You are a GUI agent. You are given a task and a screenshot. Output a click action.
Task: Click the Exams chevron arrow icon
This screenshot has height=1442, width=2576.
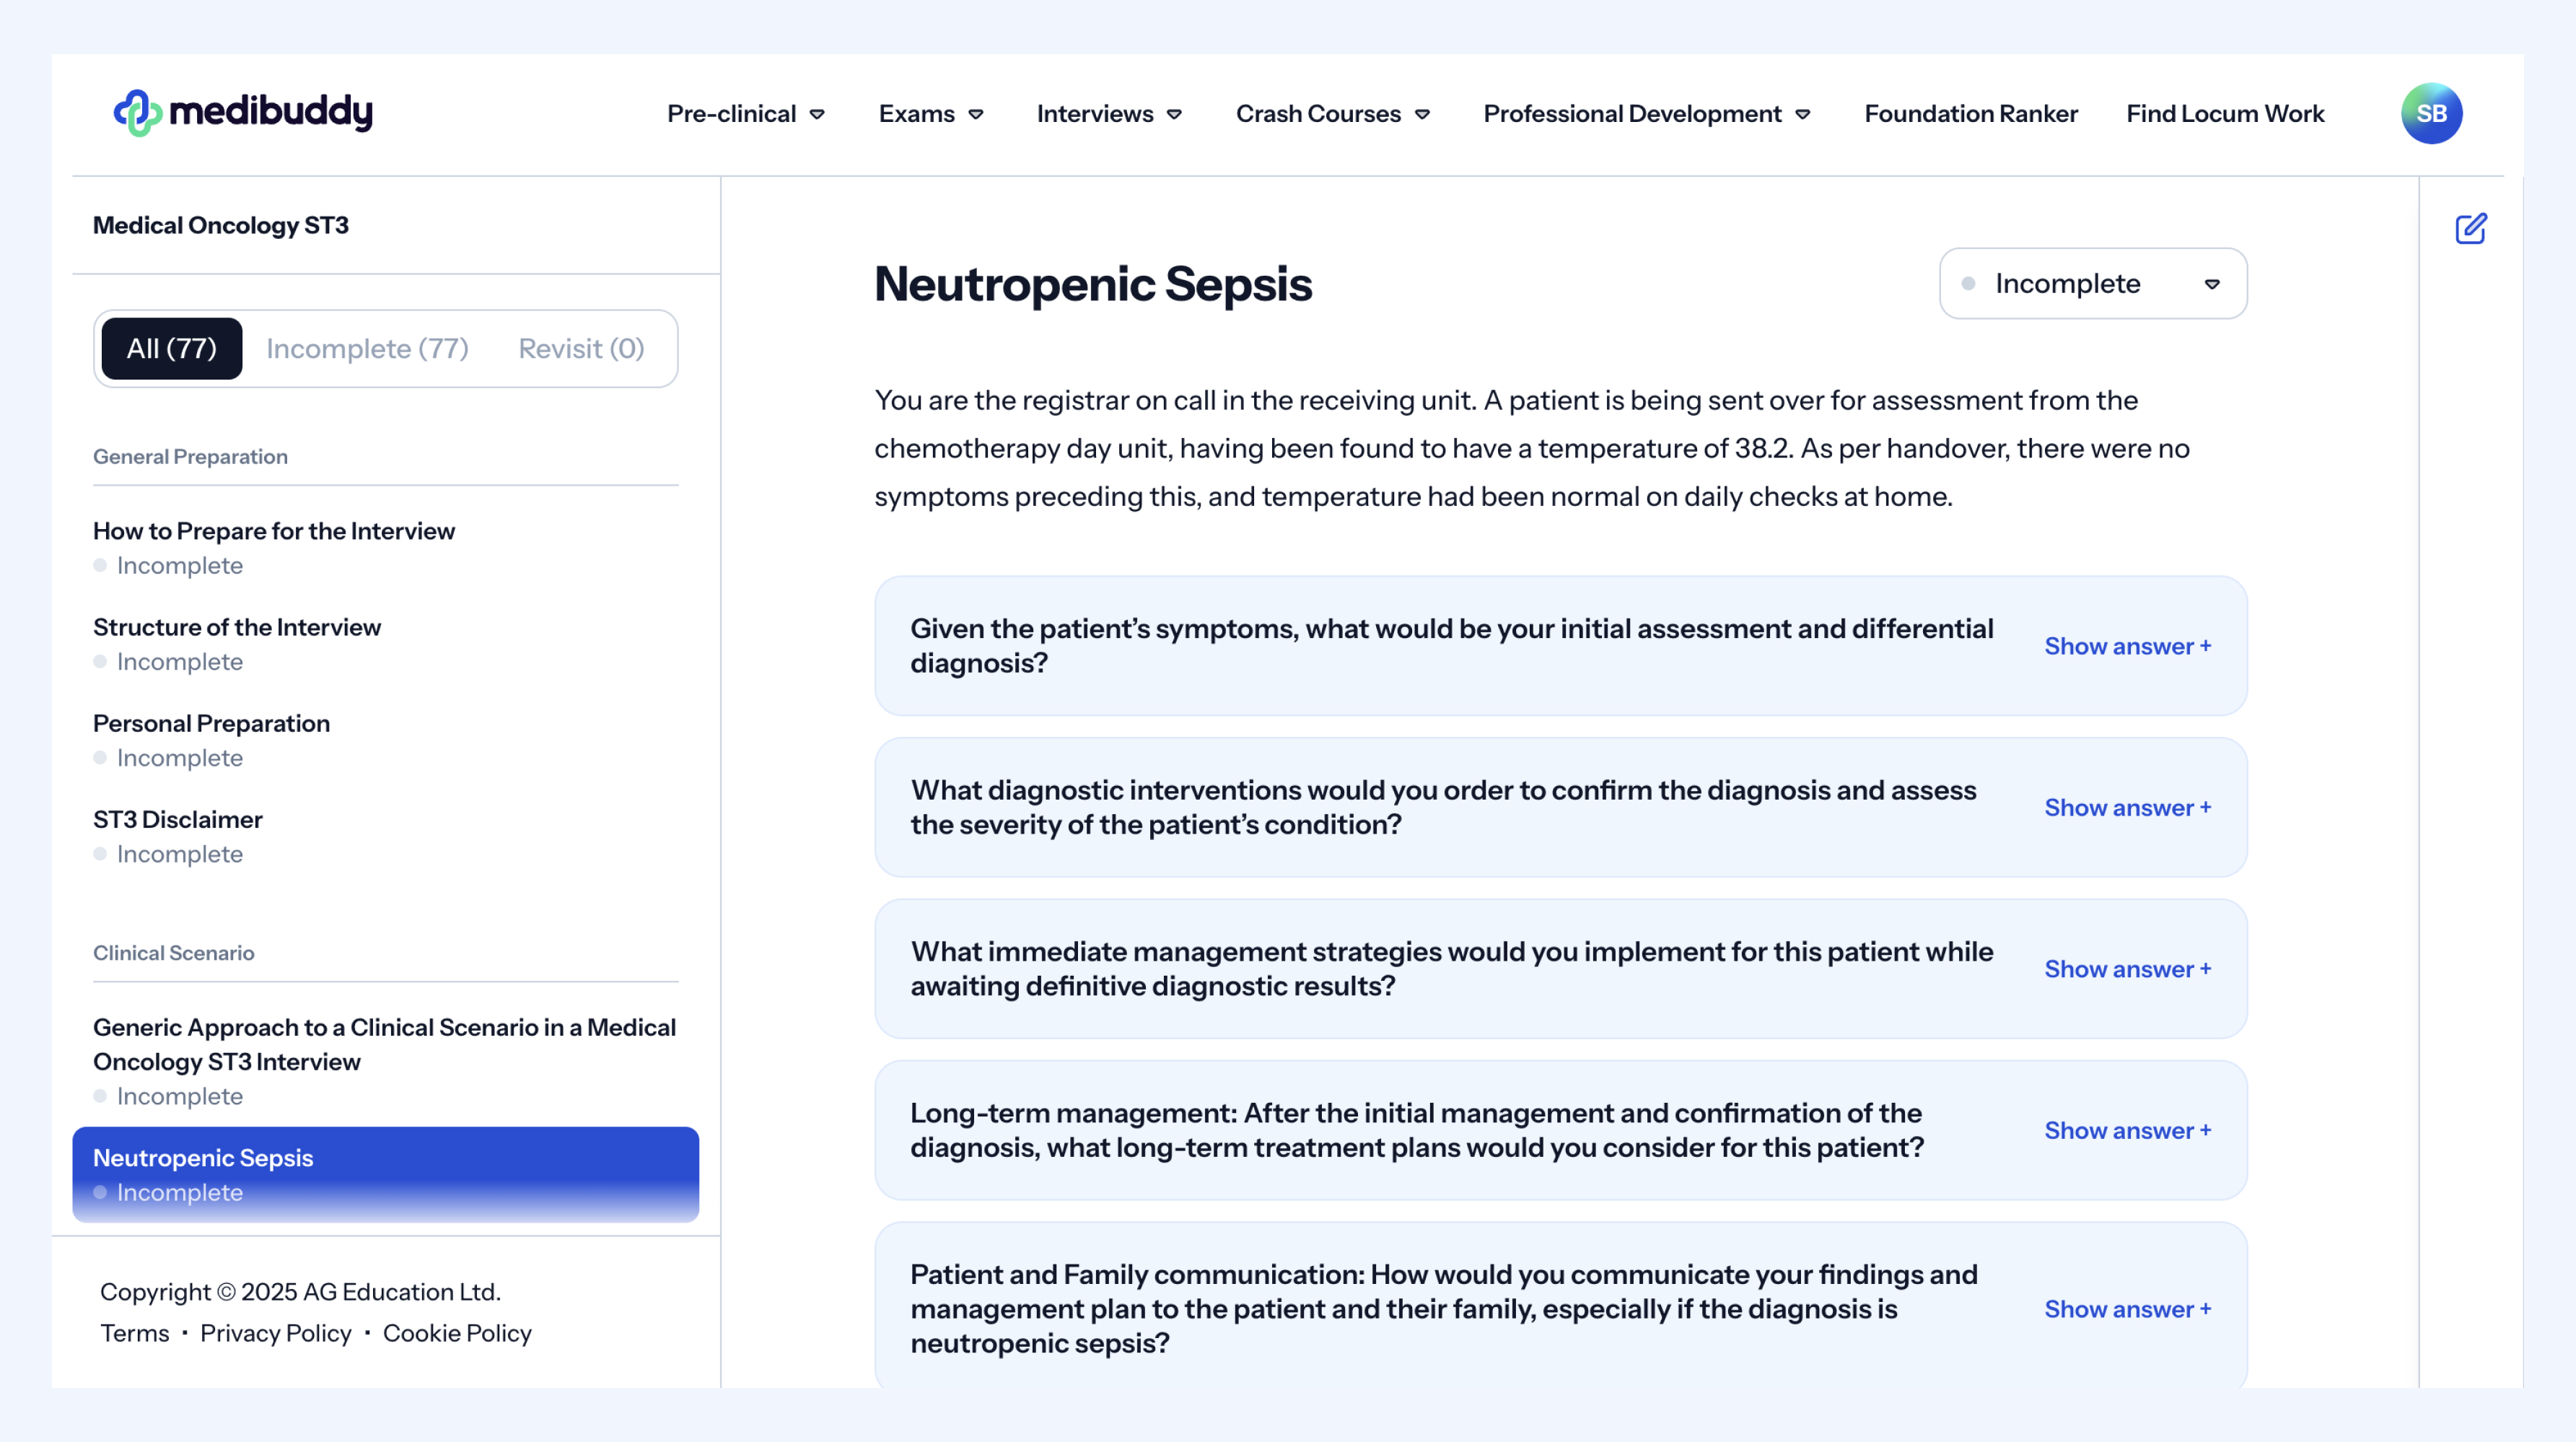[976, 114]
